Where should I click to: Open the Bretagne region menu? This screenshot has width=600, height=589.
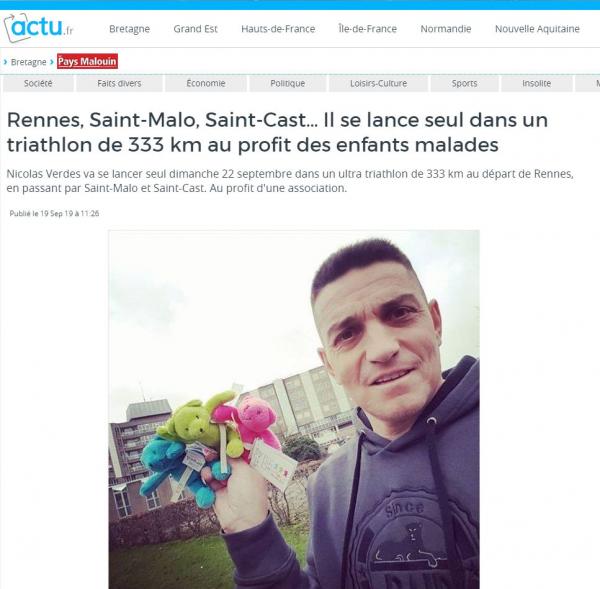tap(129, 29)
